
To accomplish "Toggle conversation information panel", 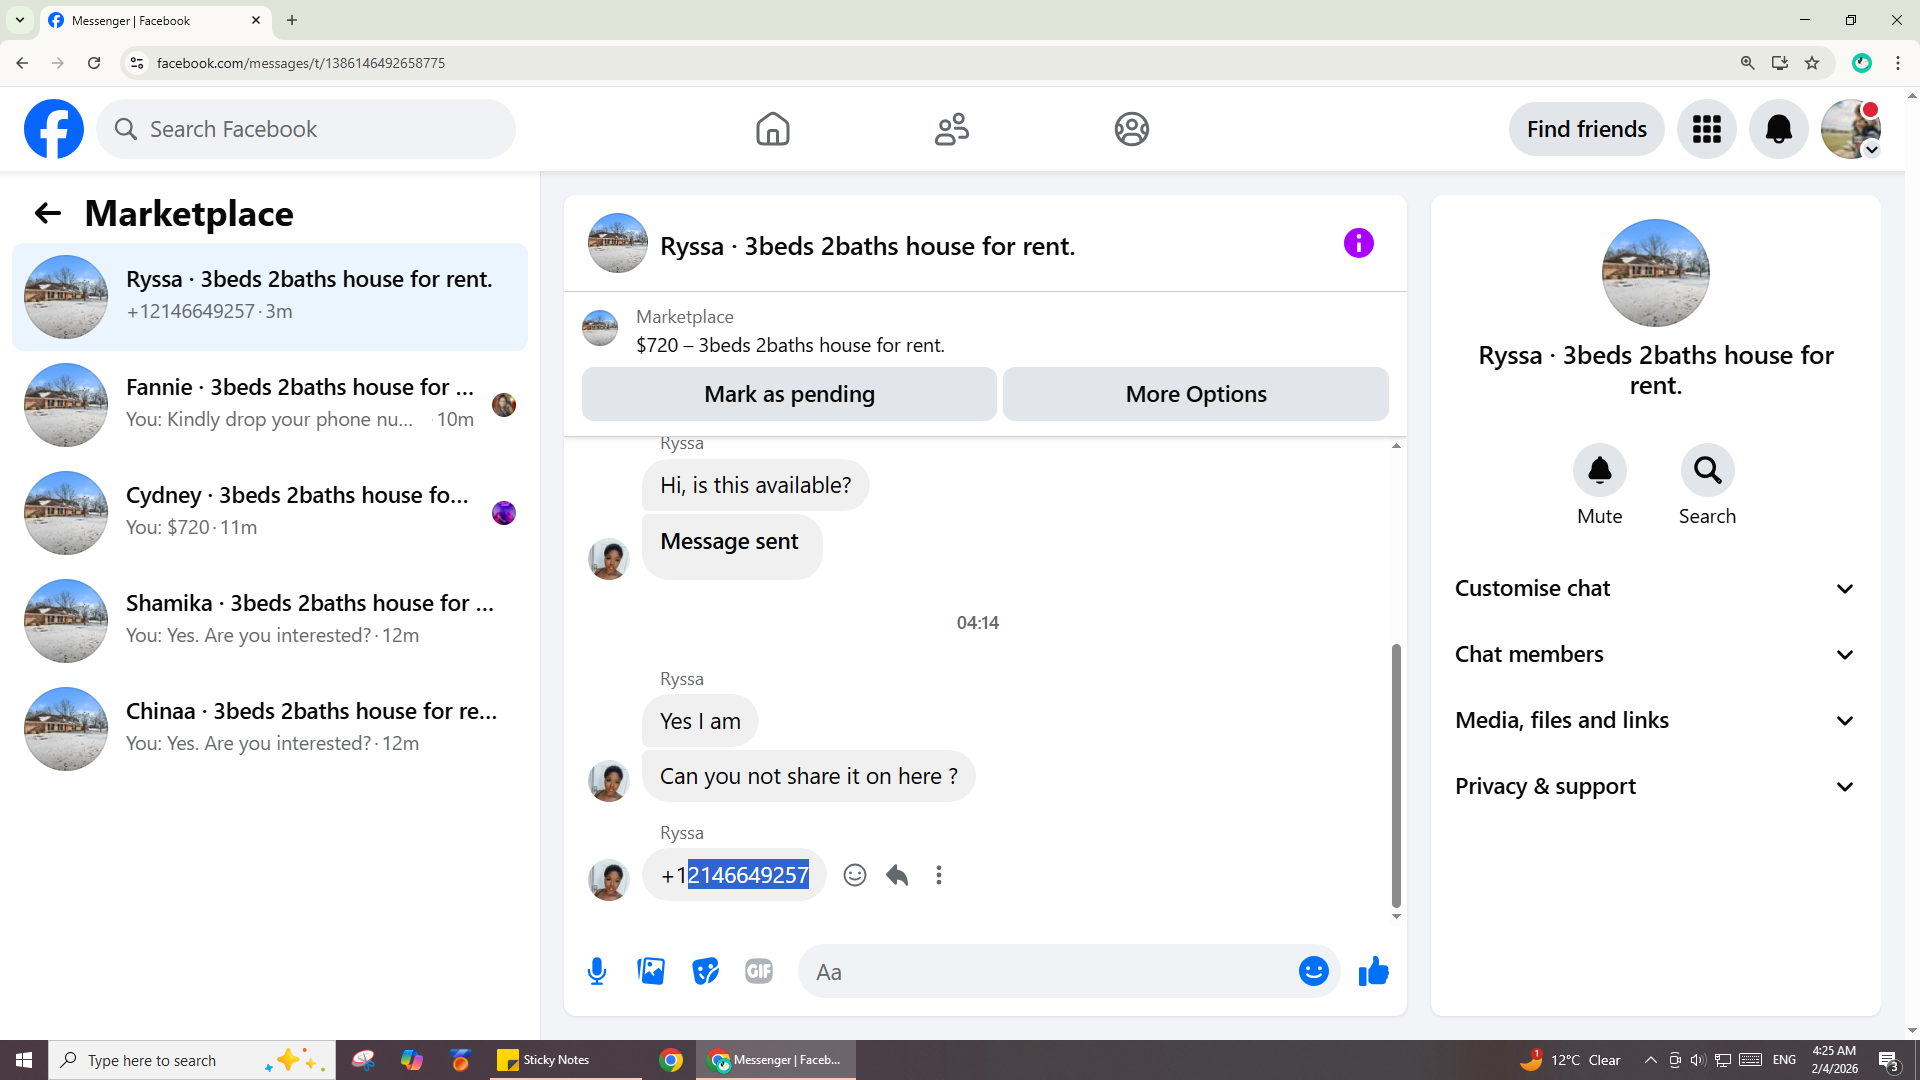I will tap(1358, 243).
